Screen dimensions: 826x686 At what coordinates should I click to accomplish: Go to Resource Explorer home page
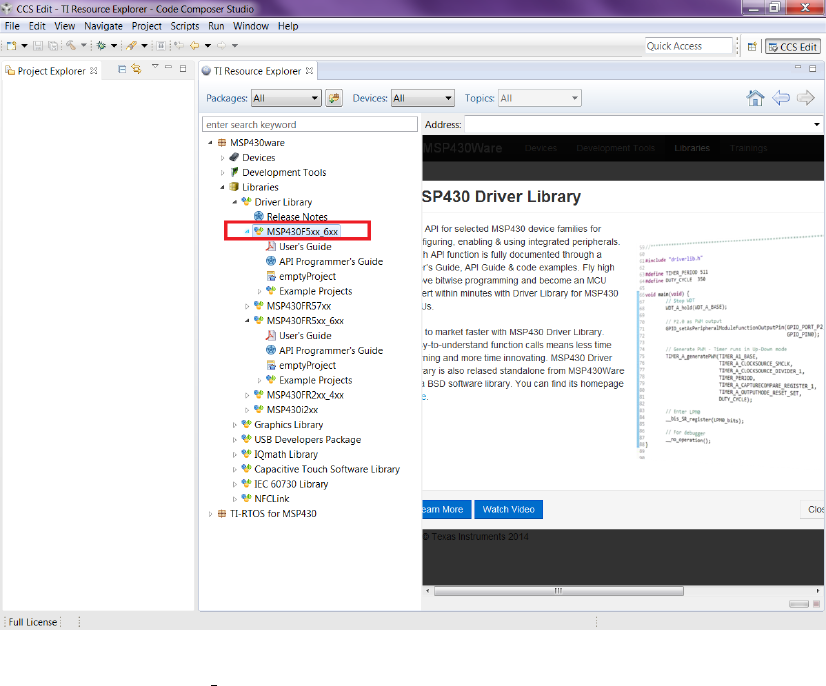(x=755, y=98)
